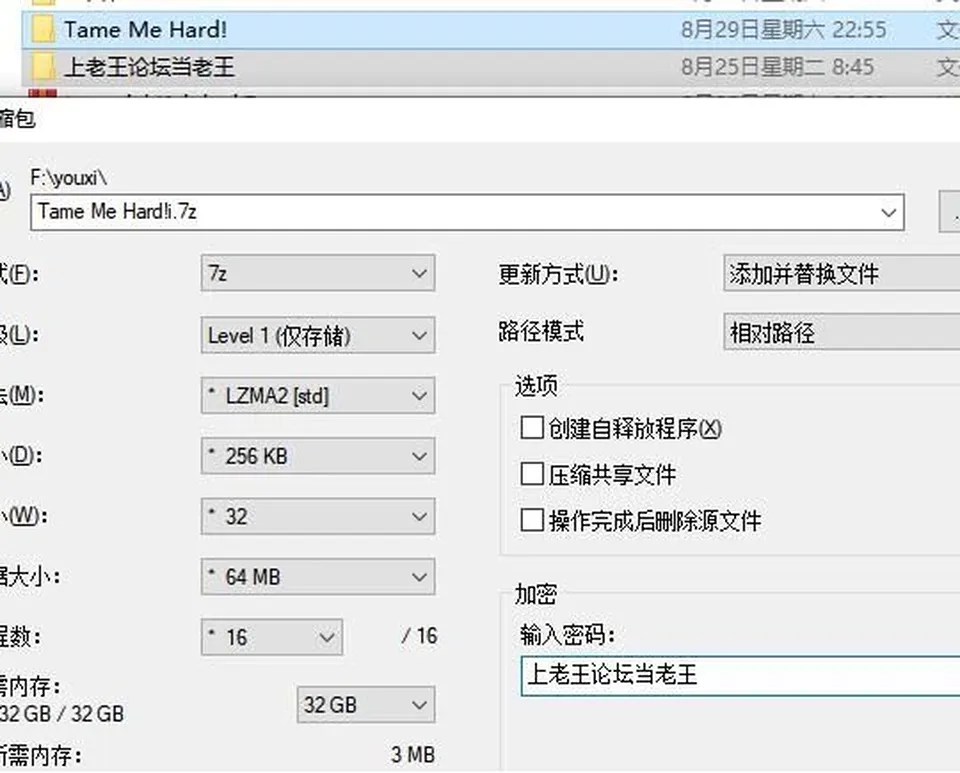Viewport: 960px width, 773px height.
Task: Click the F:\youxi\ path text
Action: click(69, 178)
